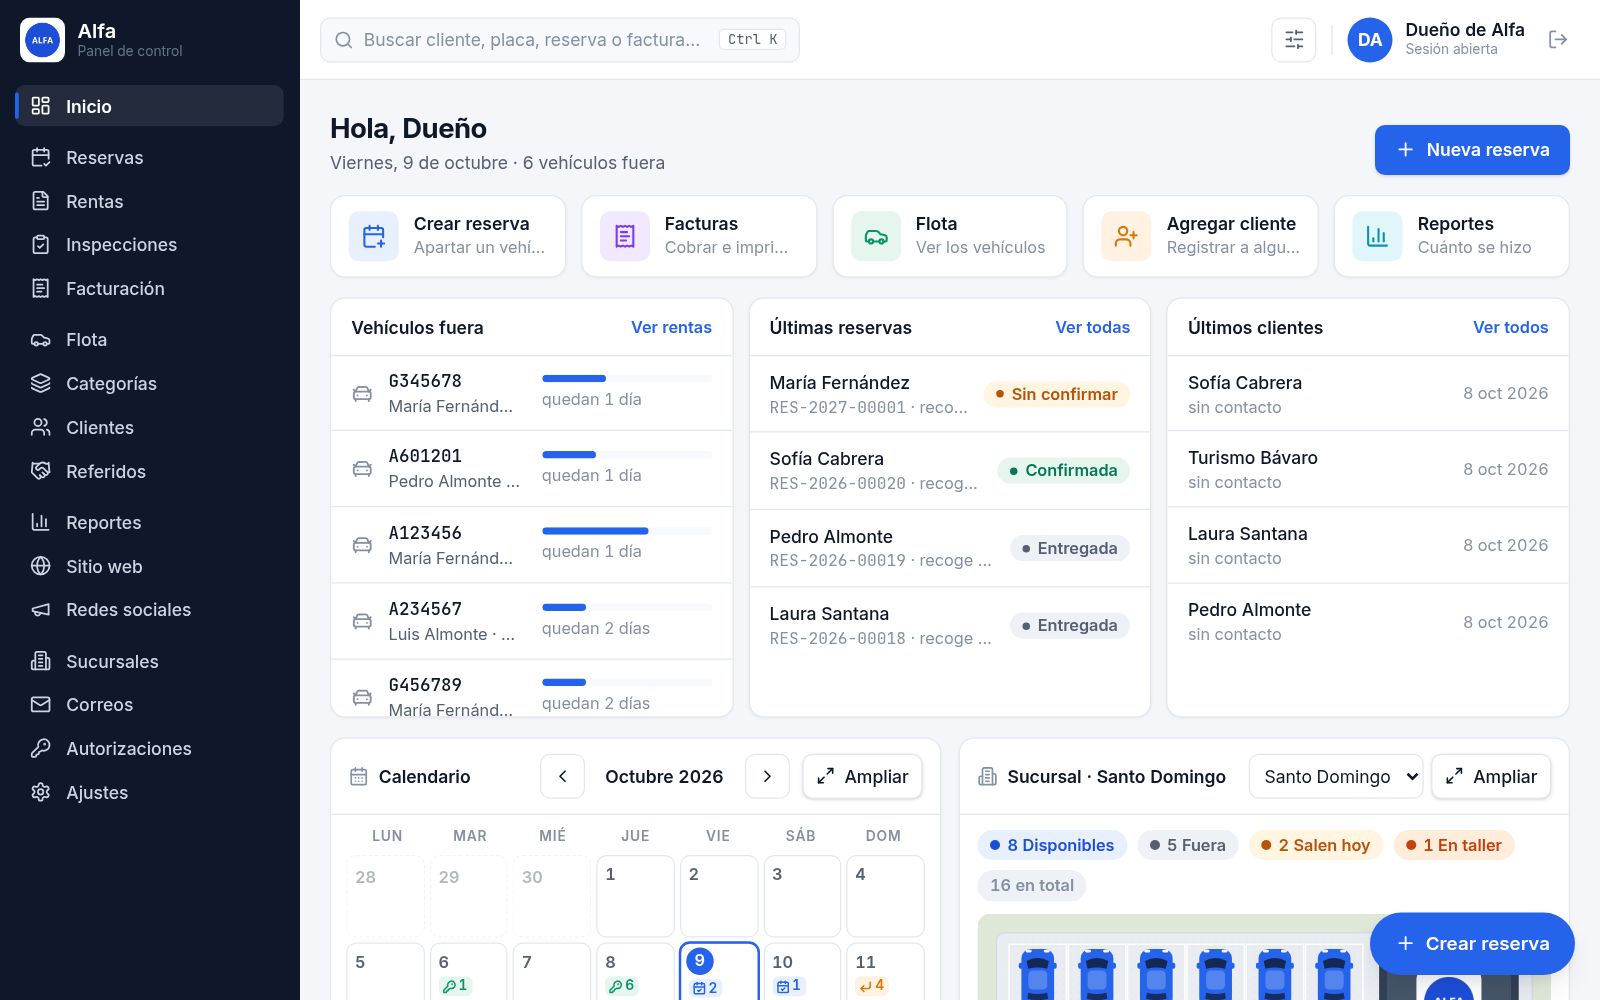Open the Reportes quick action card
The height and width of the screenshot is (1000, 1600).
point(1452,236)
